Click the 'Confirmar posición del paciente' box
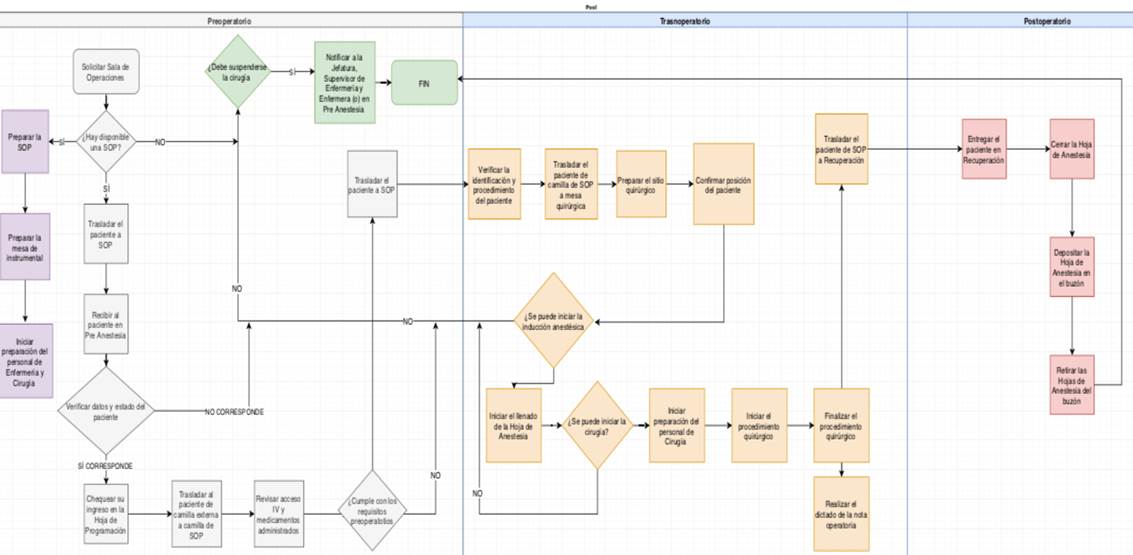 [724, 184]
